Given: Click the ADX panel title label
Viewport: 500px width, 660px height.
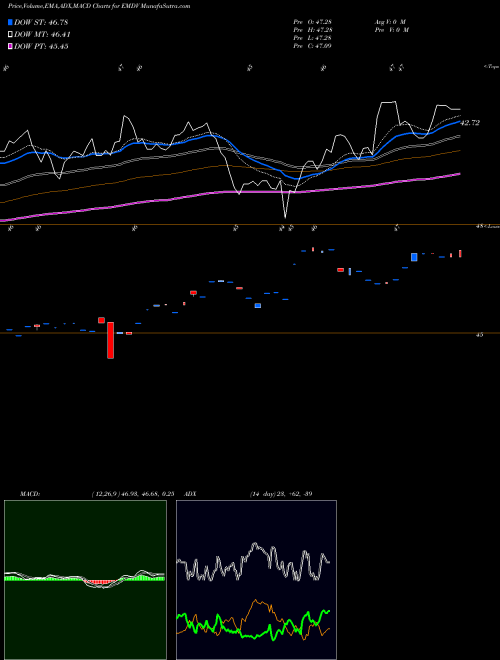Looking at the screenshot, I should 190,494.
